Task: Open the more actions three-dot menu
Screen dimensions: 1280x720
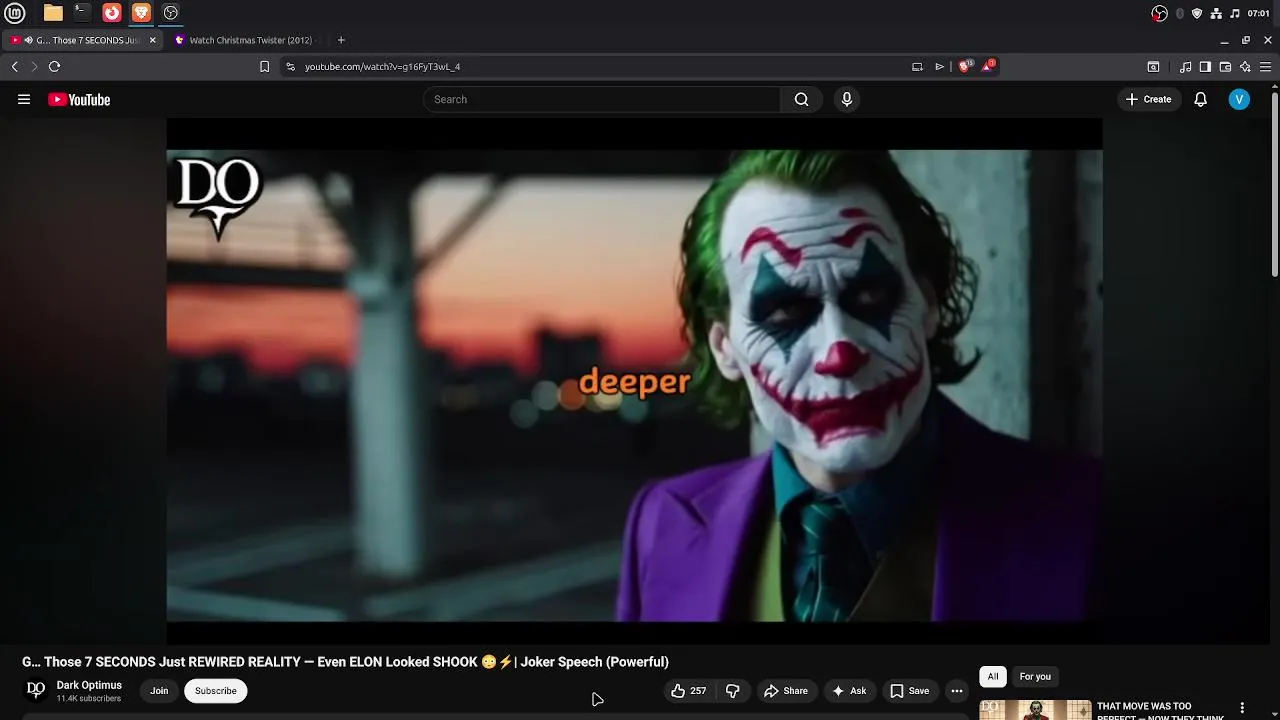Action: 957,691
